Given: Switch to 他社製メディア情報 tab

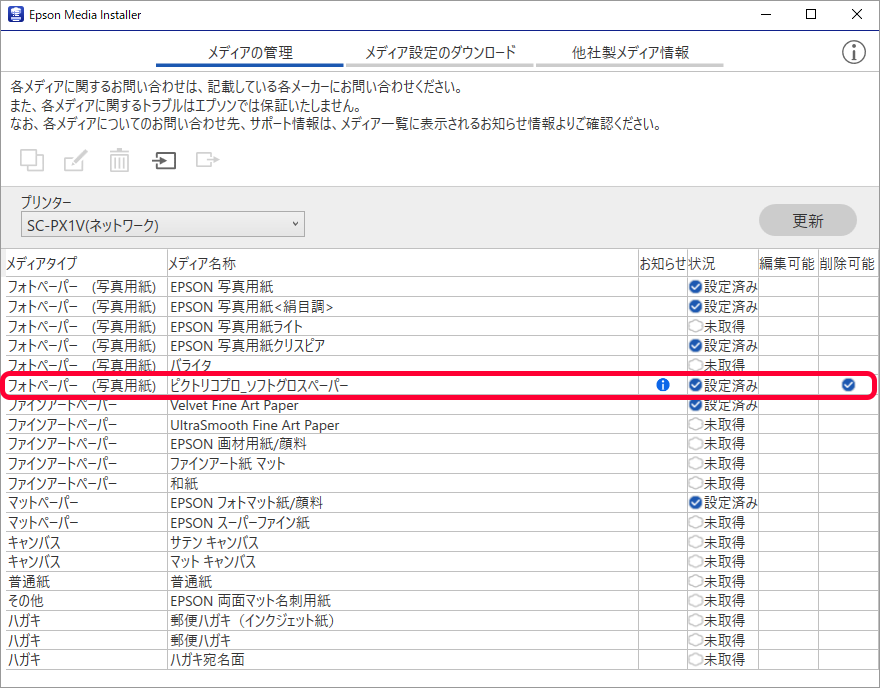Looking at the screenshot, I should tap(630, 53).
